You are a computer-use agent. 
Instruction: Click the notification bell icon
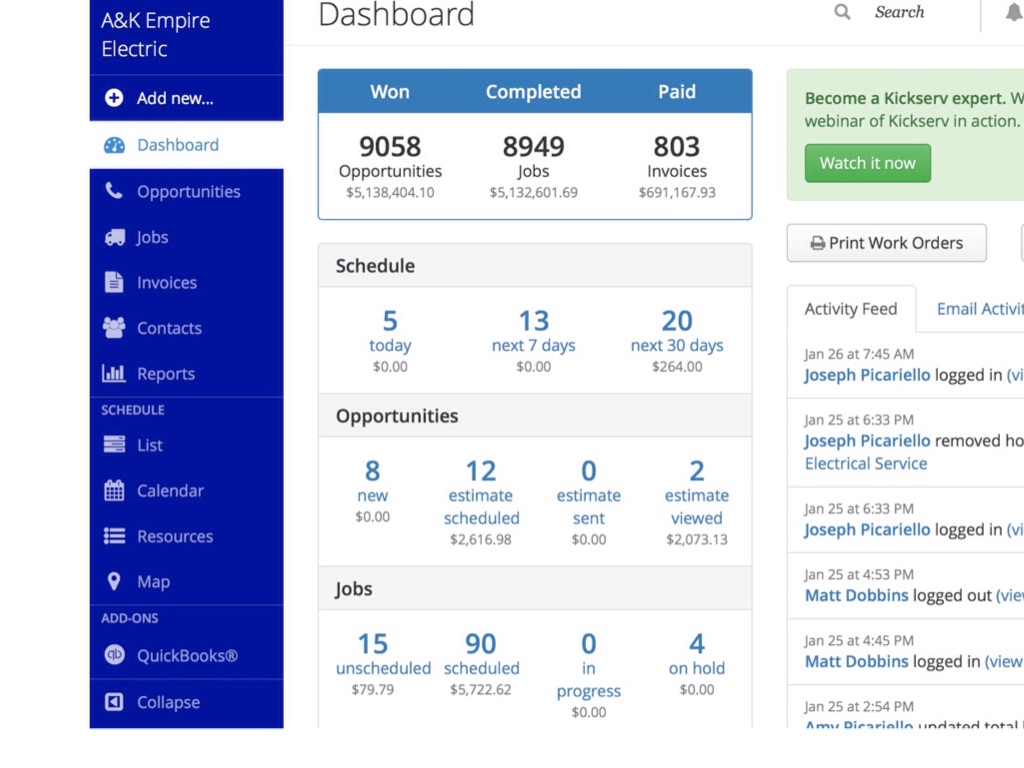click(1014, 13)
